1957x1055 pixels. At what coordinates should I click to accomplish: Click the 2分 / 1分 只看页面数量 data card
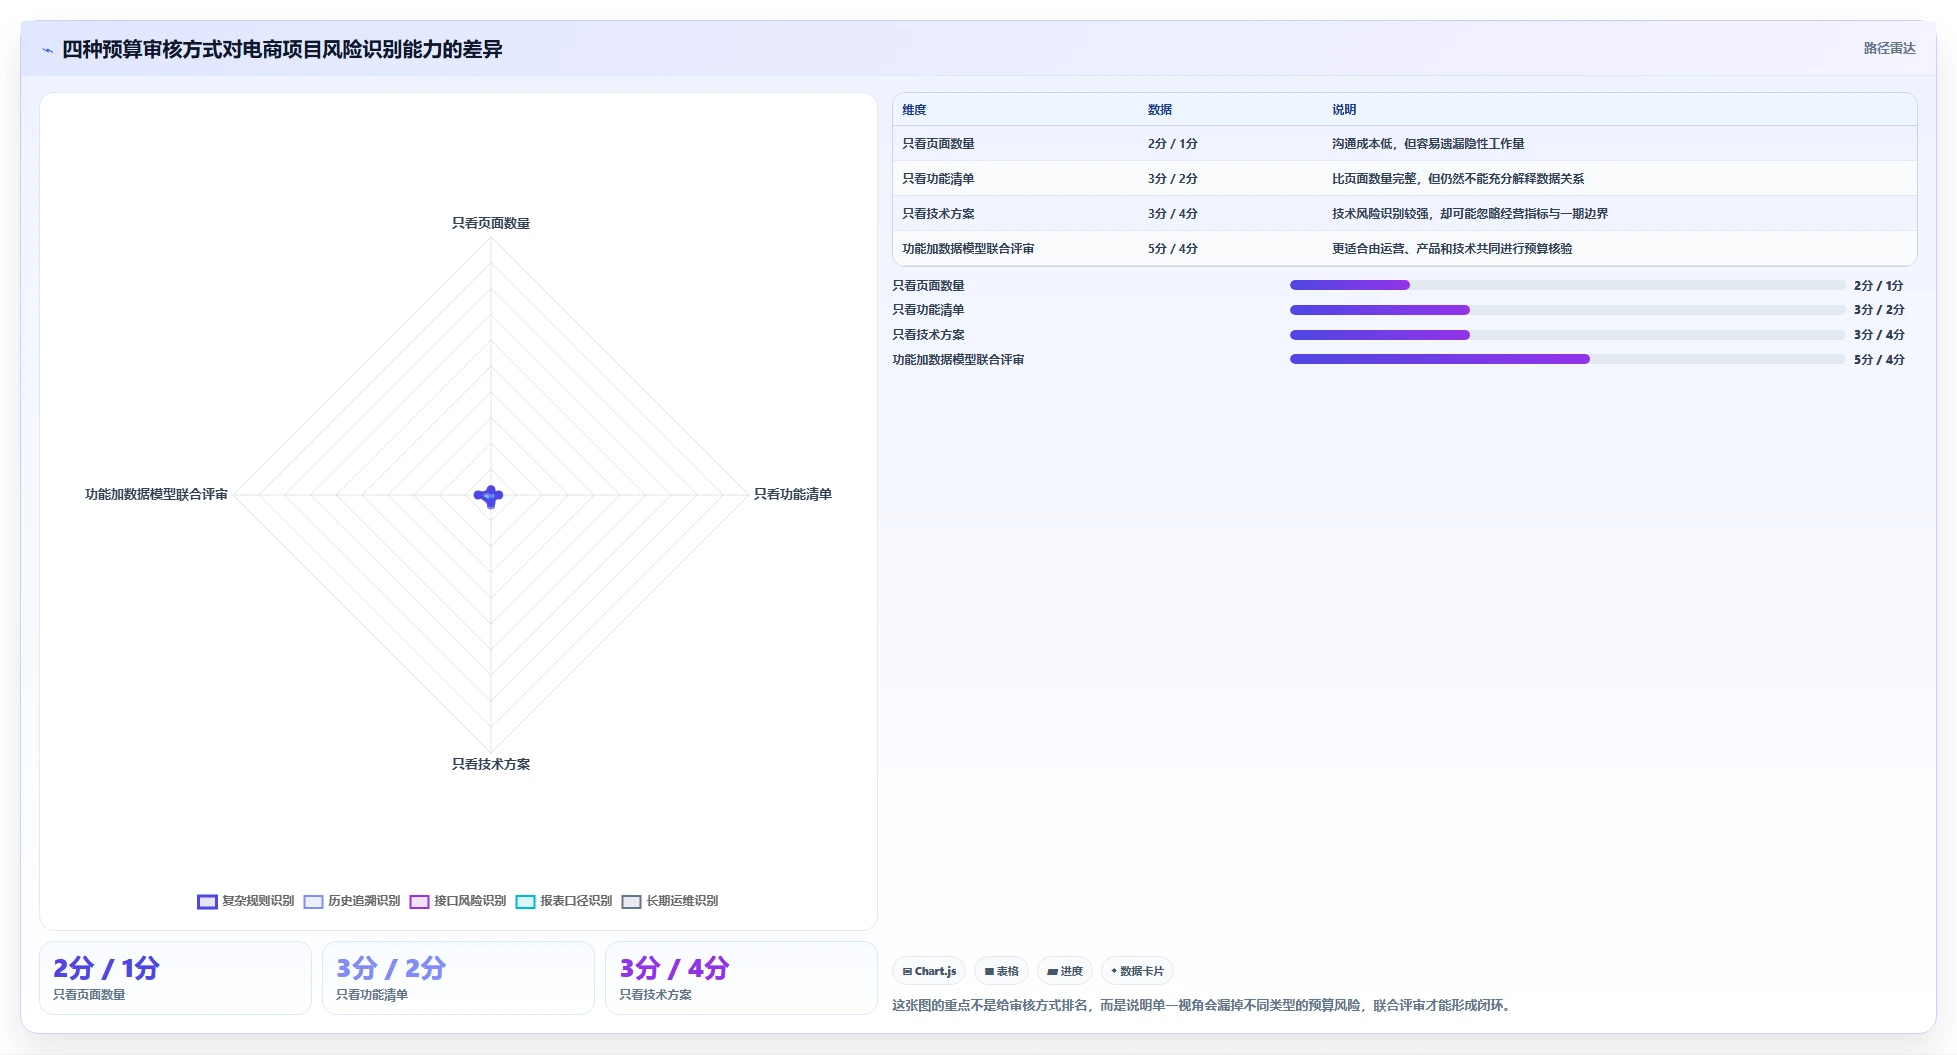(x=175, y=978)
